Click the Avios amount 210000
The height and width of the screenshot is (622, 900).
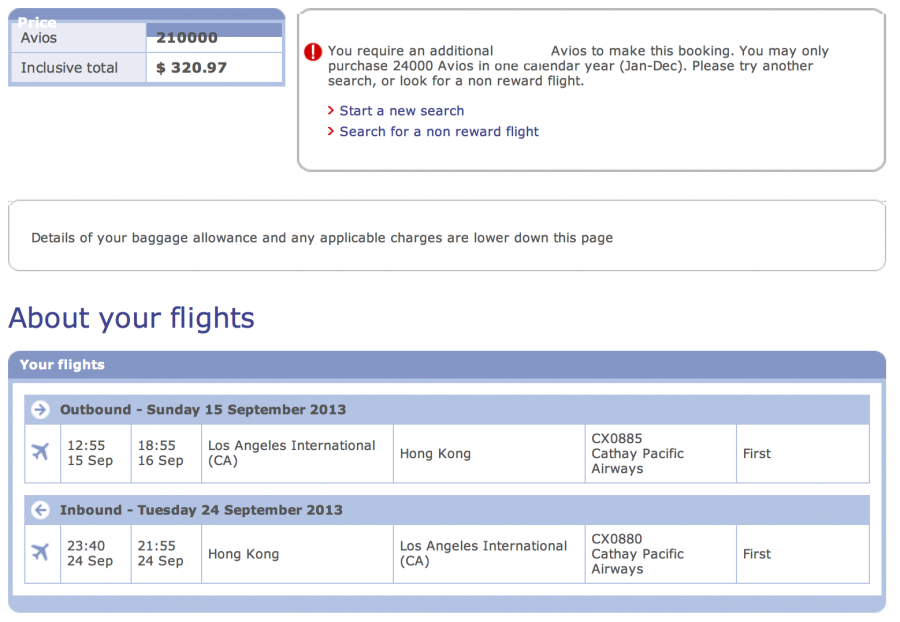click(x=187, y=38)
